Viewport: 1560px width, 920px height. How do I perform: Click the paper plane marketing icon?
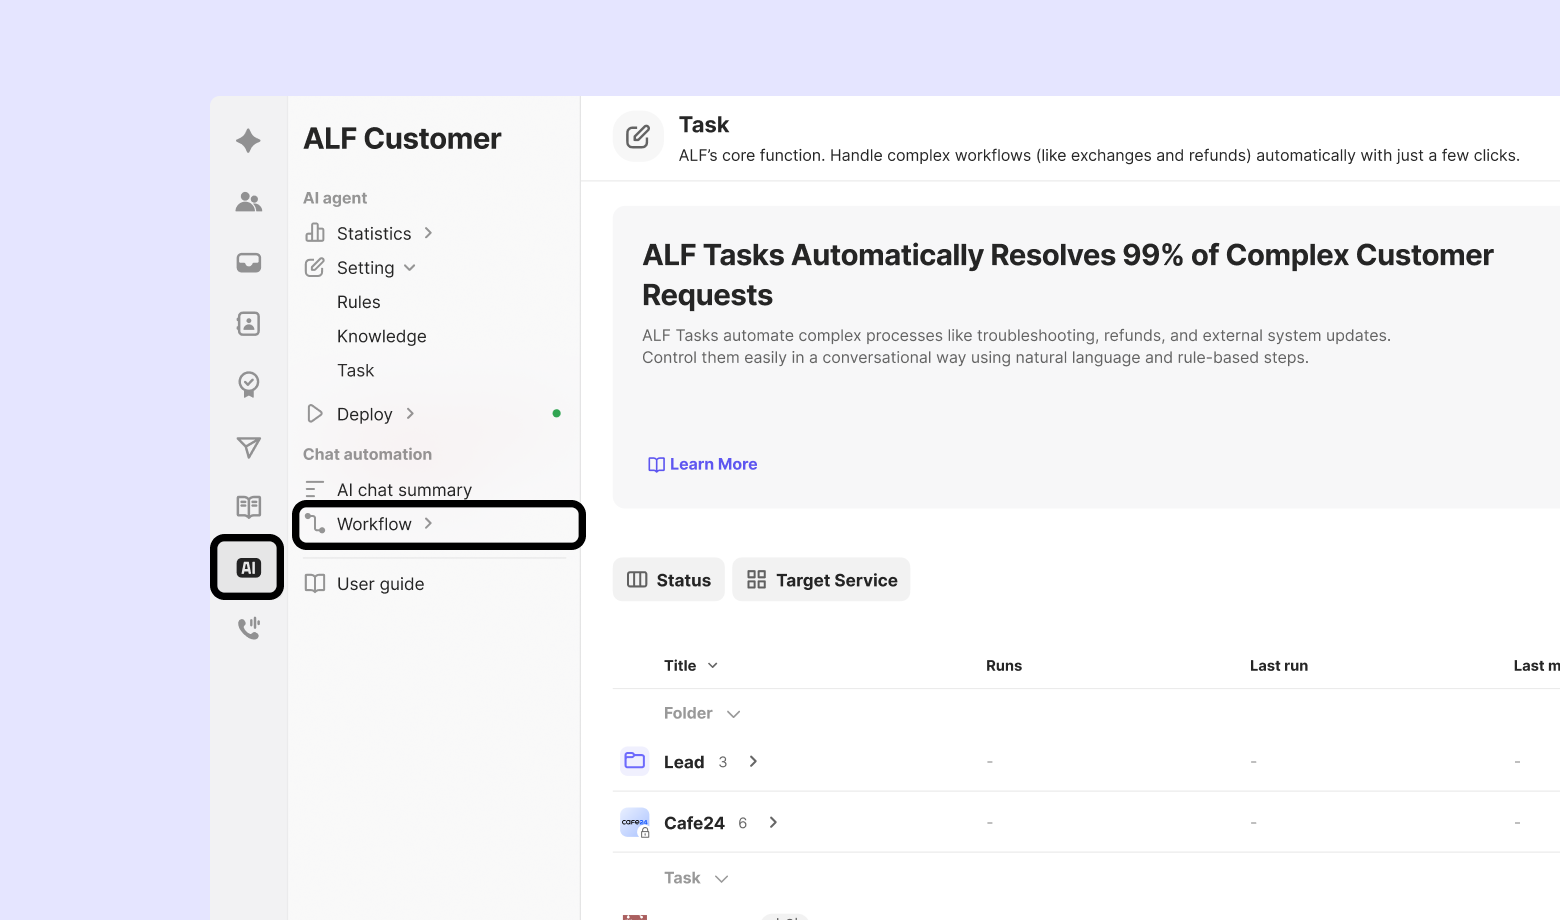click(x=248, y=447)
